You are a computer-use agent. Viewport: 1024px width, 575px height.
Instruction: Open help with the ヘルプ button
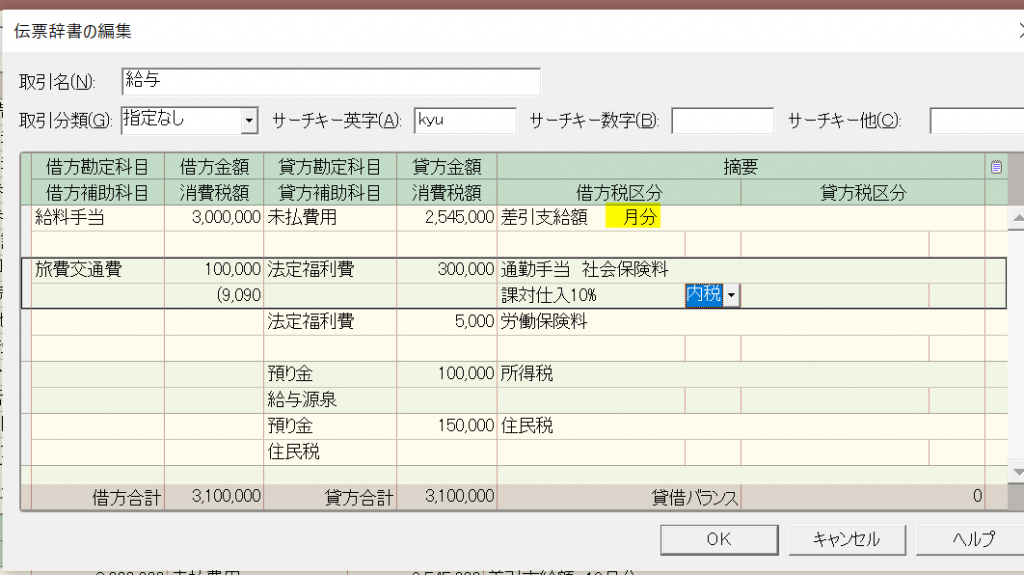click(973, 539)
